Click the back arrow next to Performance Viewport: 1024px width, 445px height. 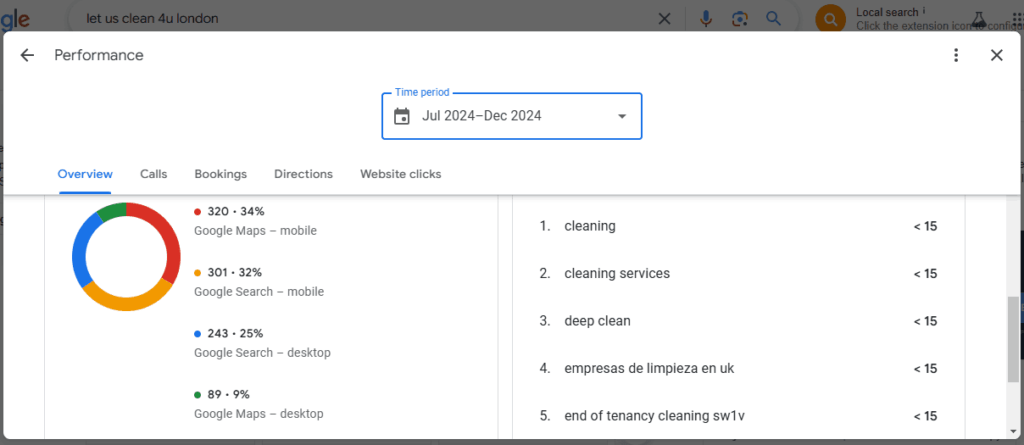point(27,56)
